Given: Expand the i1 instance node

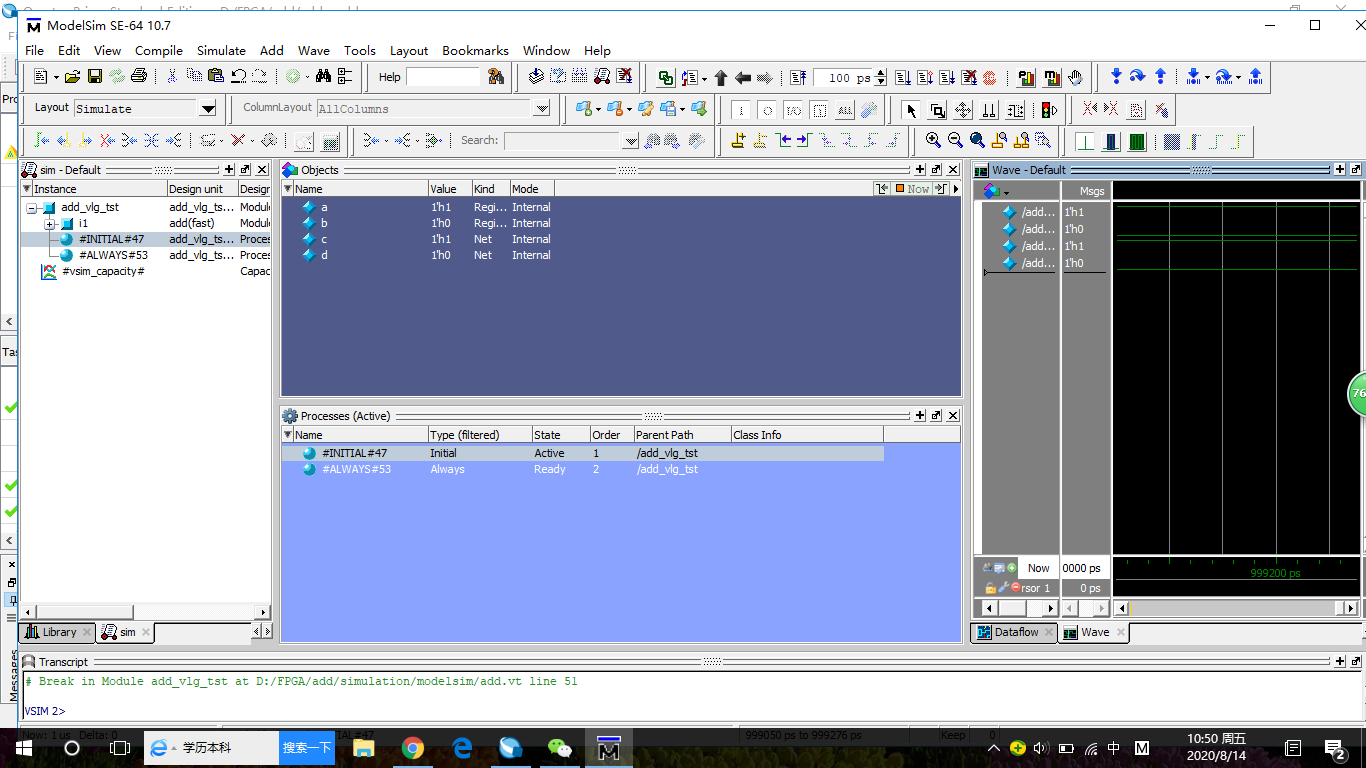Looking at the screenshot, I should click(x=50, y=224).
